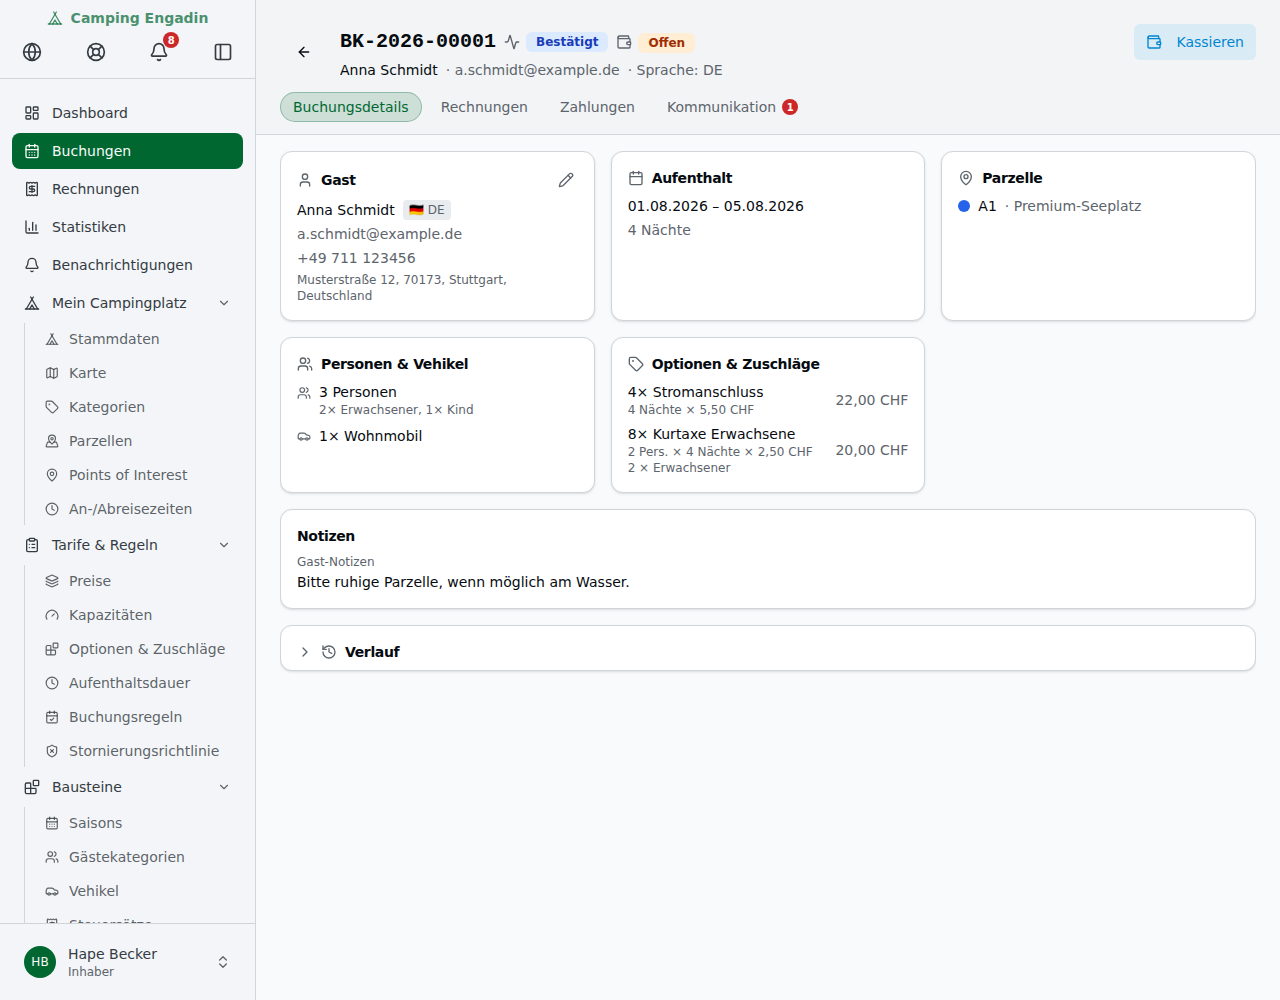Screen dimensions: 1280x1000
Task: Open Statistiken in the sidebar
Action: pyautogui.click(x=127, y=227)
